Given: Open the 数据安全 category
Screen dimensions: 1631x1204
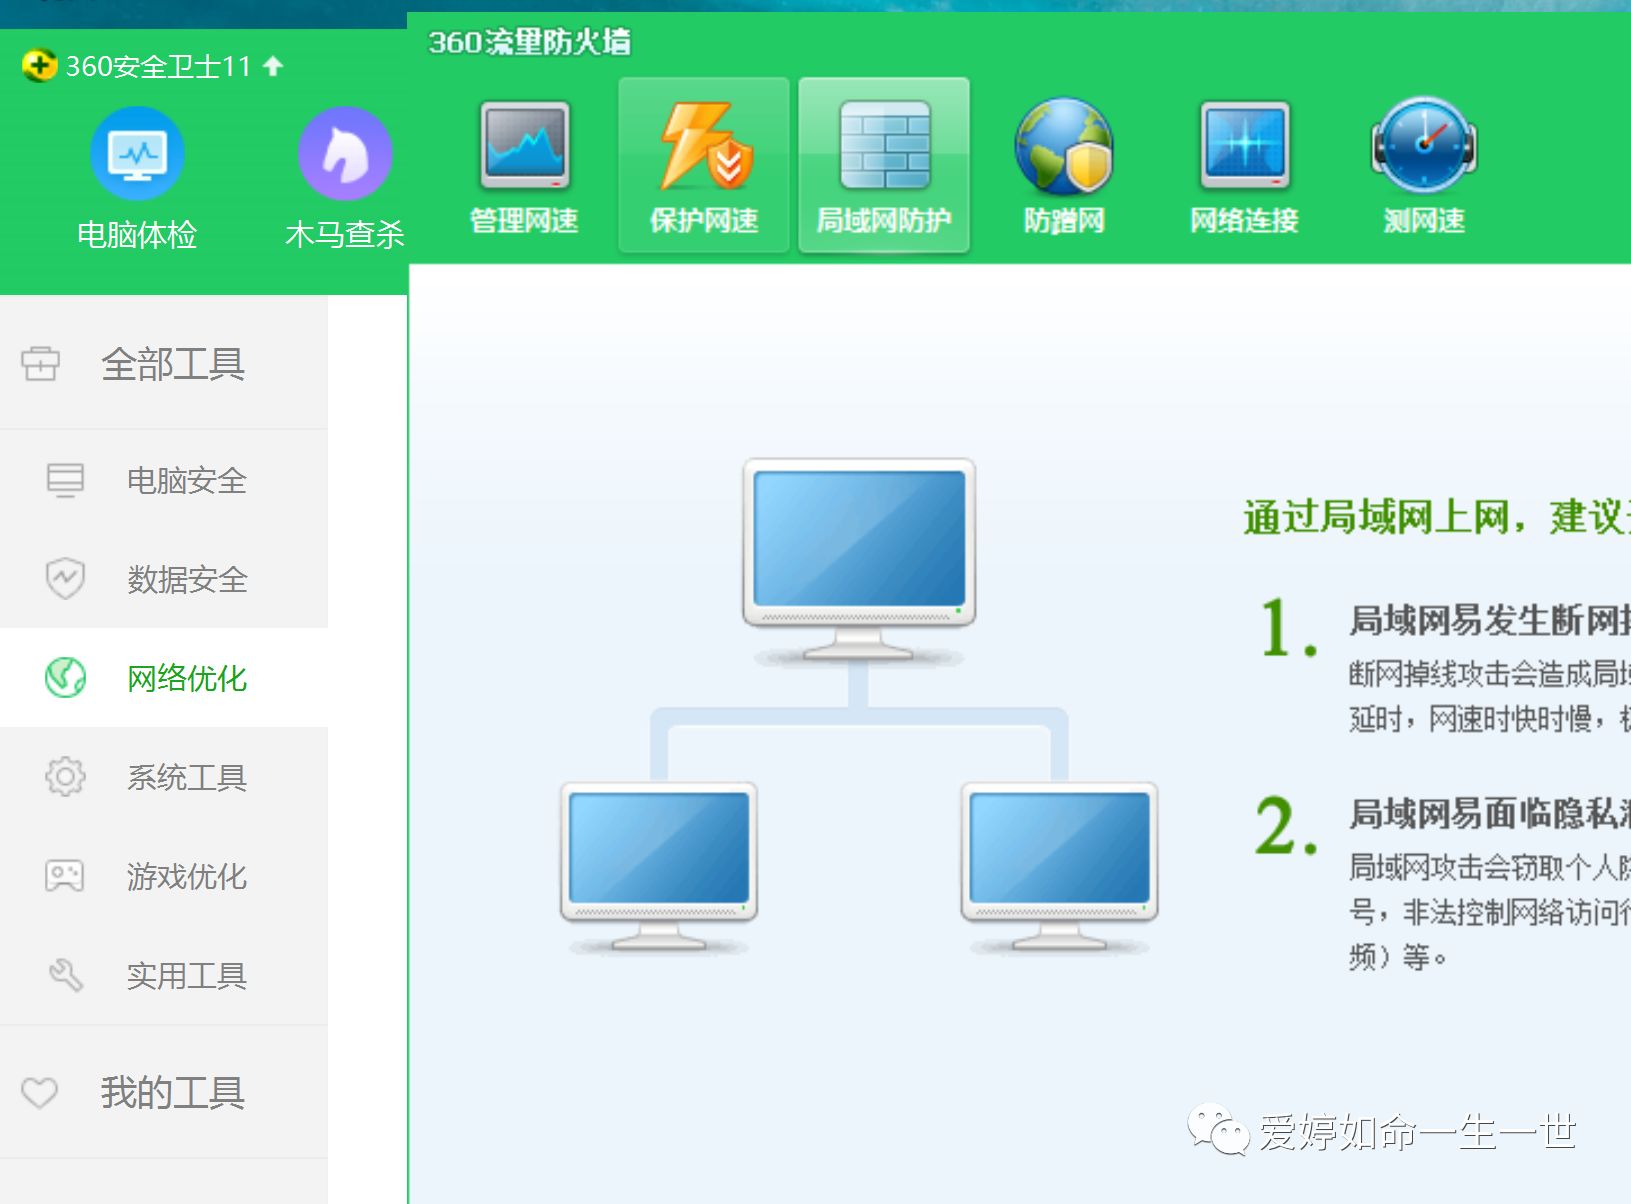Looking at the screenshot, I should 164,579.
